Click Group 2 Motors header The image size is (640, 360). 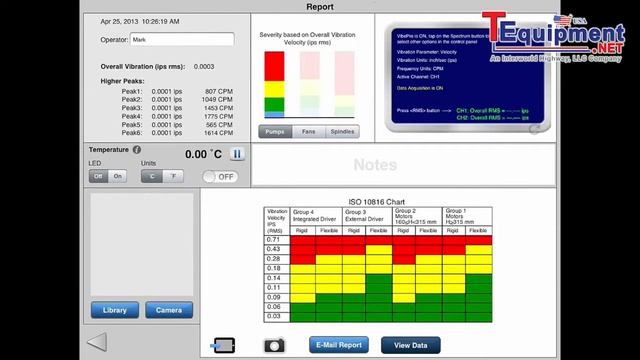[417, 216]
